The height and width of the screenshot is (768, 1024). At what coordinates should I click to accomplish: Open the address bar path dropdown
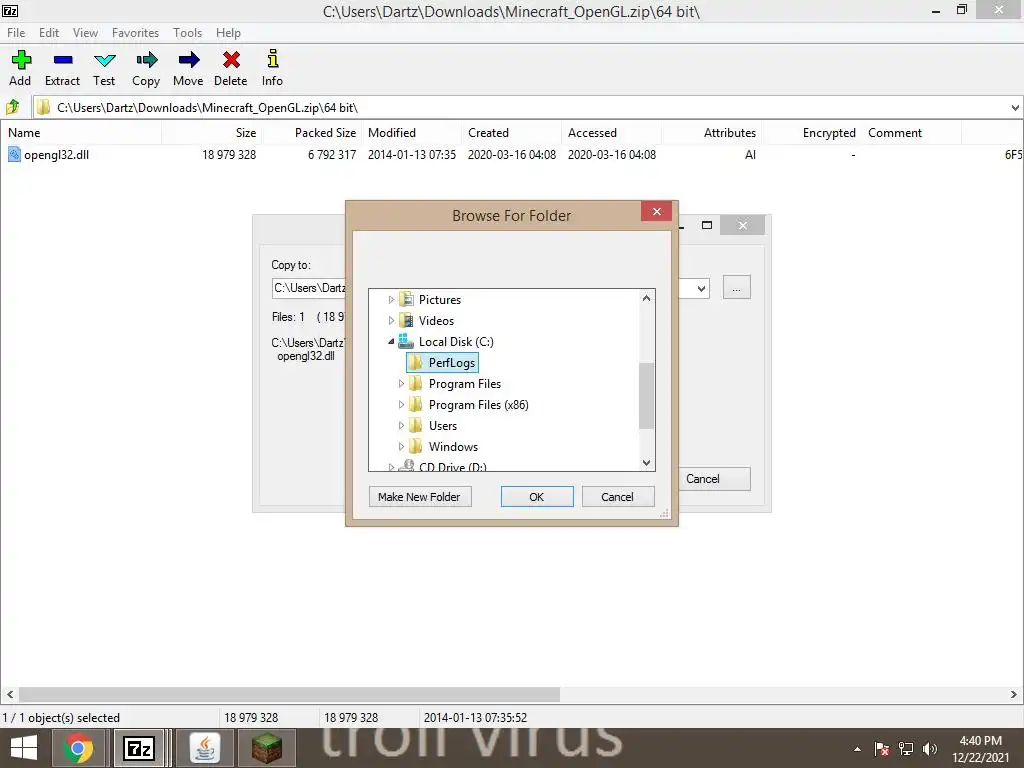(1015, 108)
